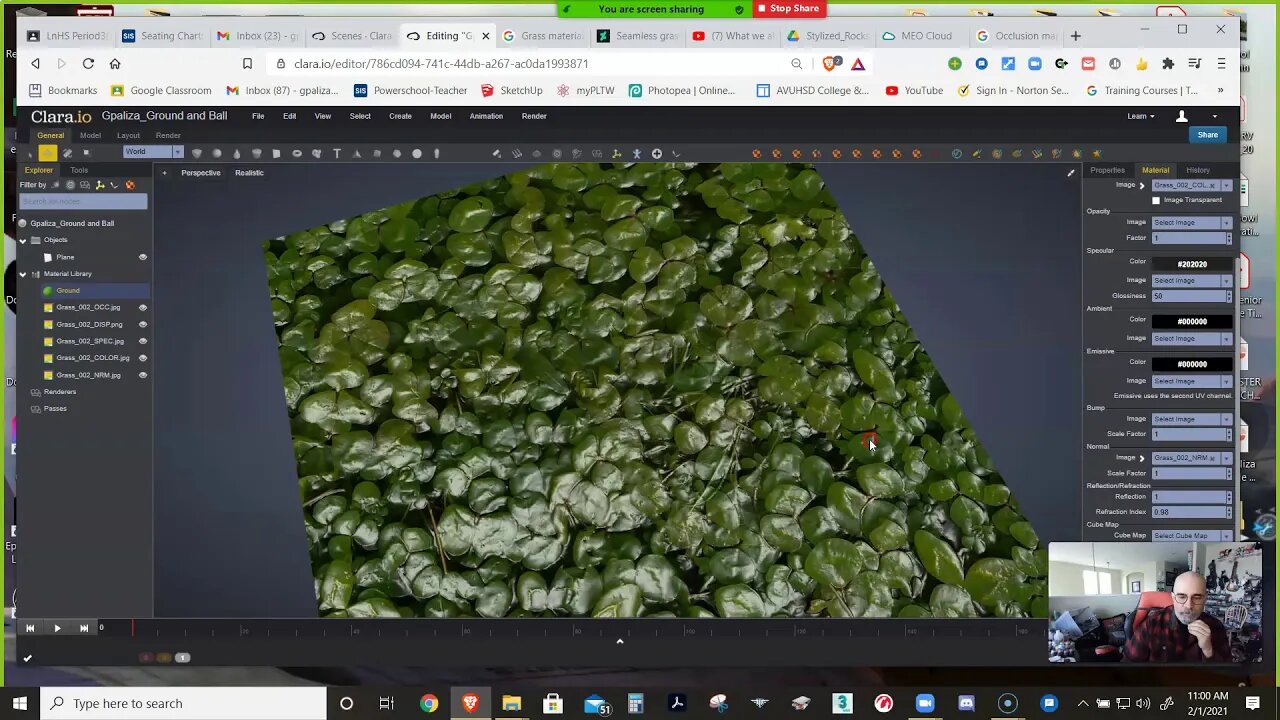
Task: Click the first orange checkered material toolbar icon
Action: click(x=756, y=153)
